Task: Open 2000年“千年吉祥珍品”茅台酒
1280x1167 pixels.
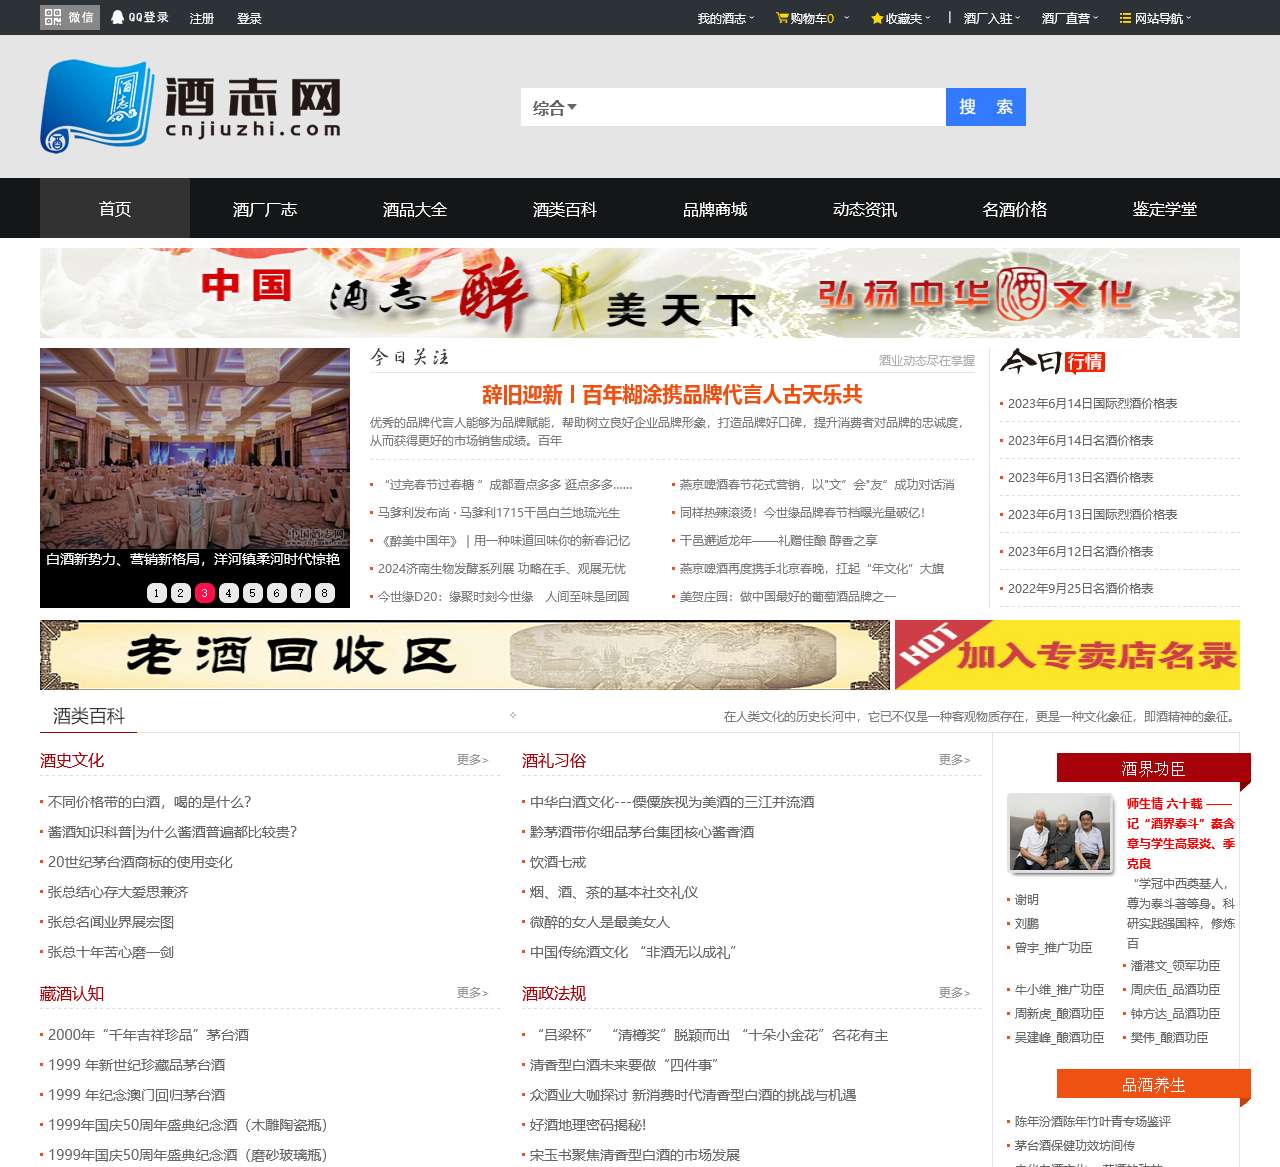Action: tap(148, 1035)
